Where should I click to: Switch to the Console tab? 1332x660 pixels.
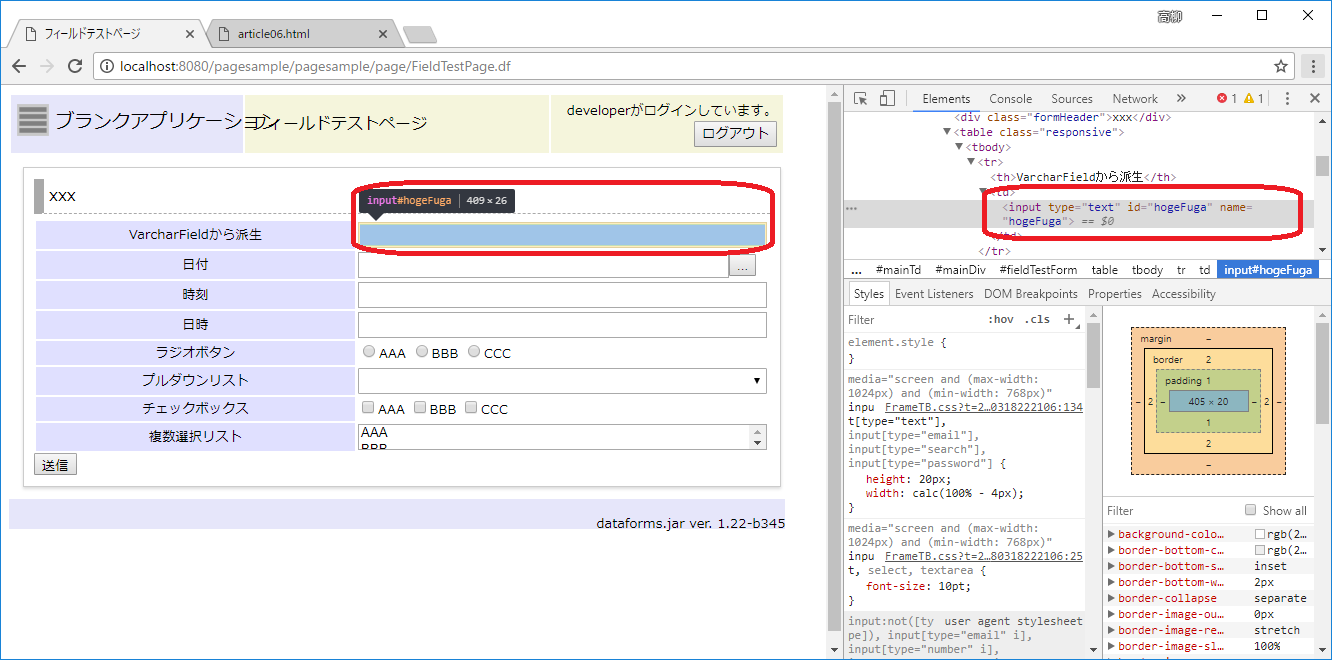pos(1010,99)
